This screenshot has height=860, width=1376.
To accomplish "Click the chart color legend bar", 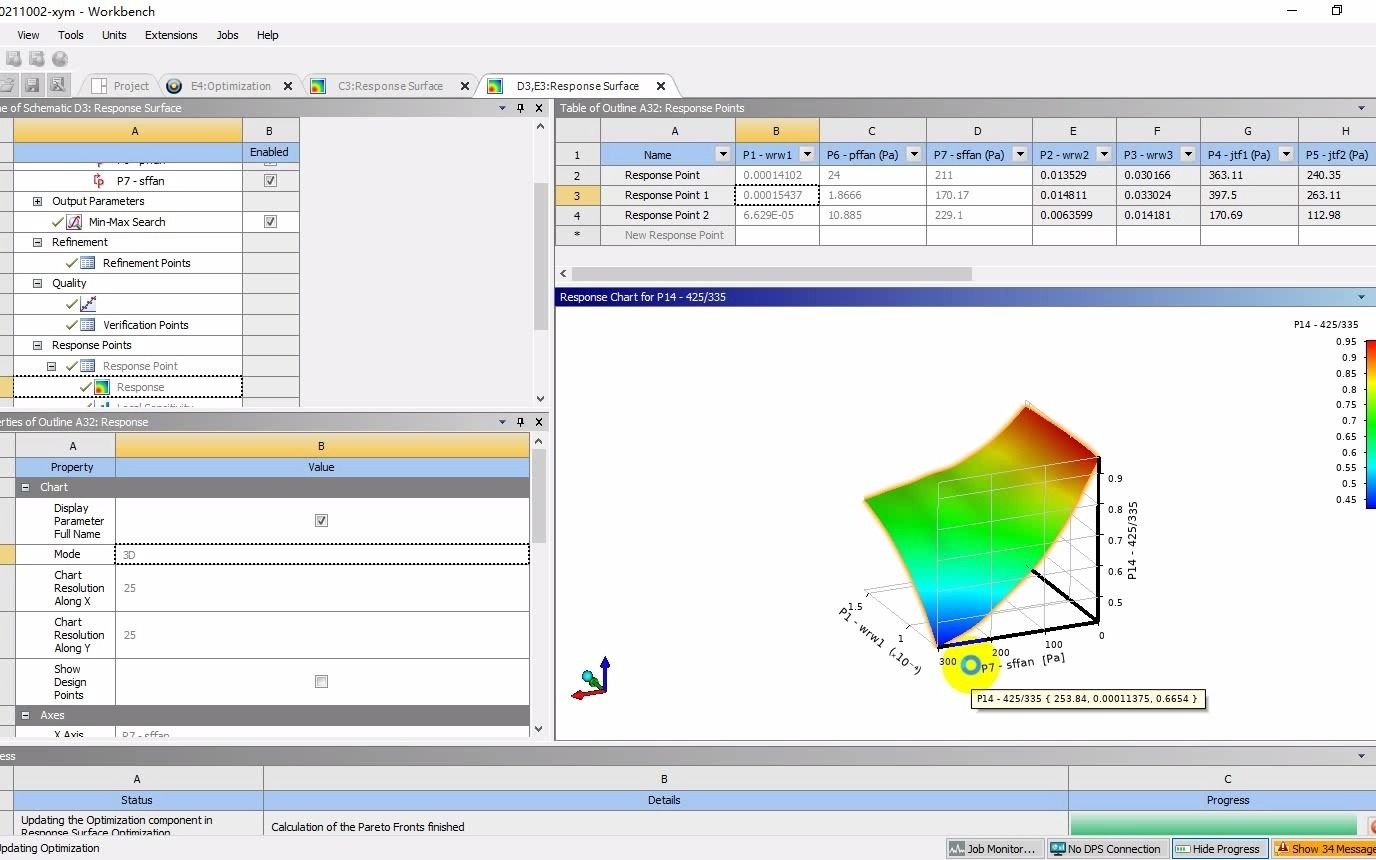I will (1371, 424).
